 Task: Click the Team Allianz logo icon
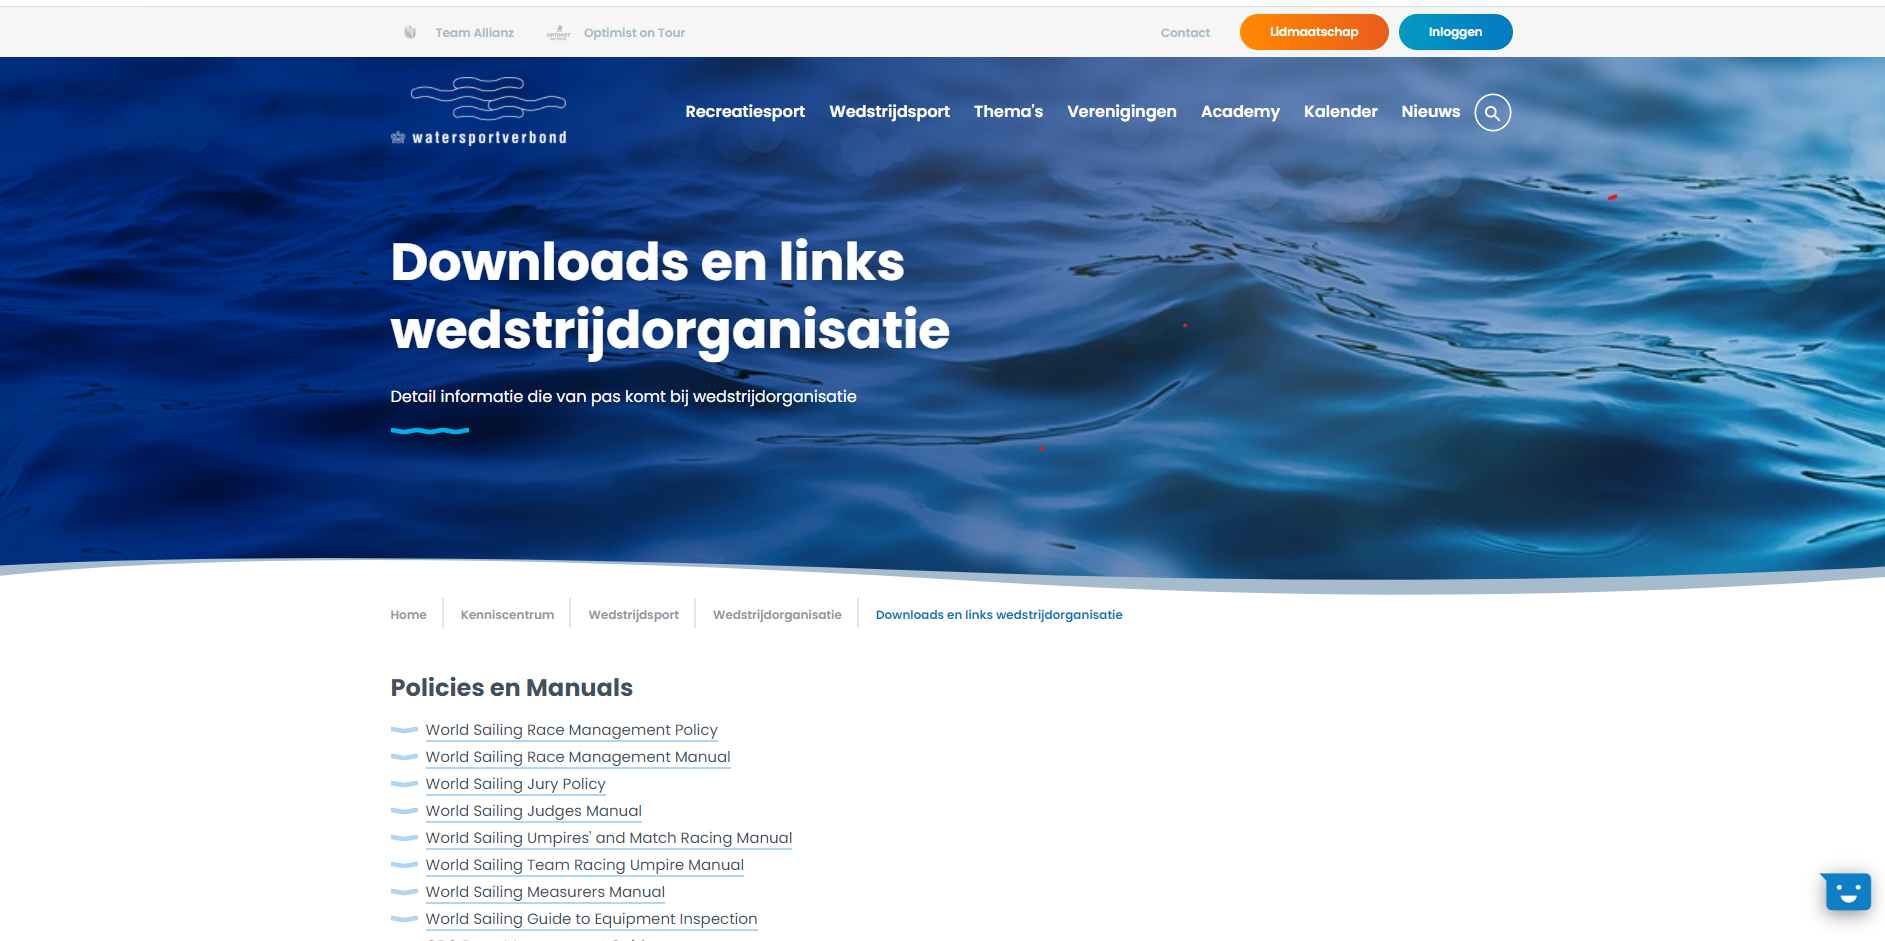click(410, 33)
